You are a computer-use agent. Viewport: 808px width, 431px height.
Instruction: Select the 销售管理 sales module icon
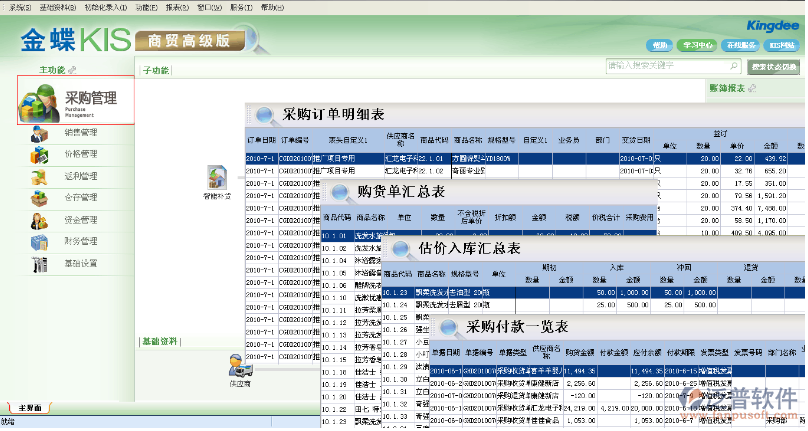point(40,133)
